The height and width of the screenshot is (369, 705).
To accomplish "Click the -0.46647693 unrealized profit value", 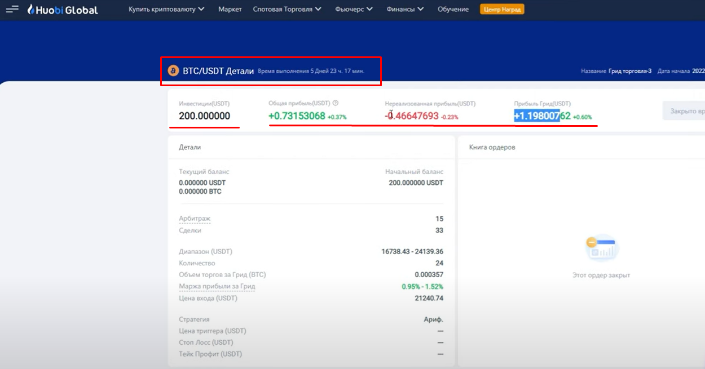I will pos(411,116).
